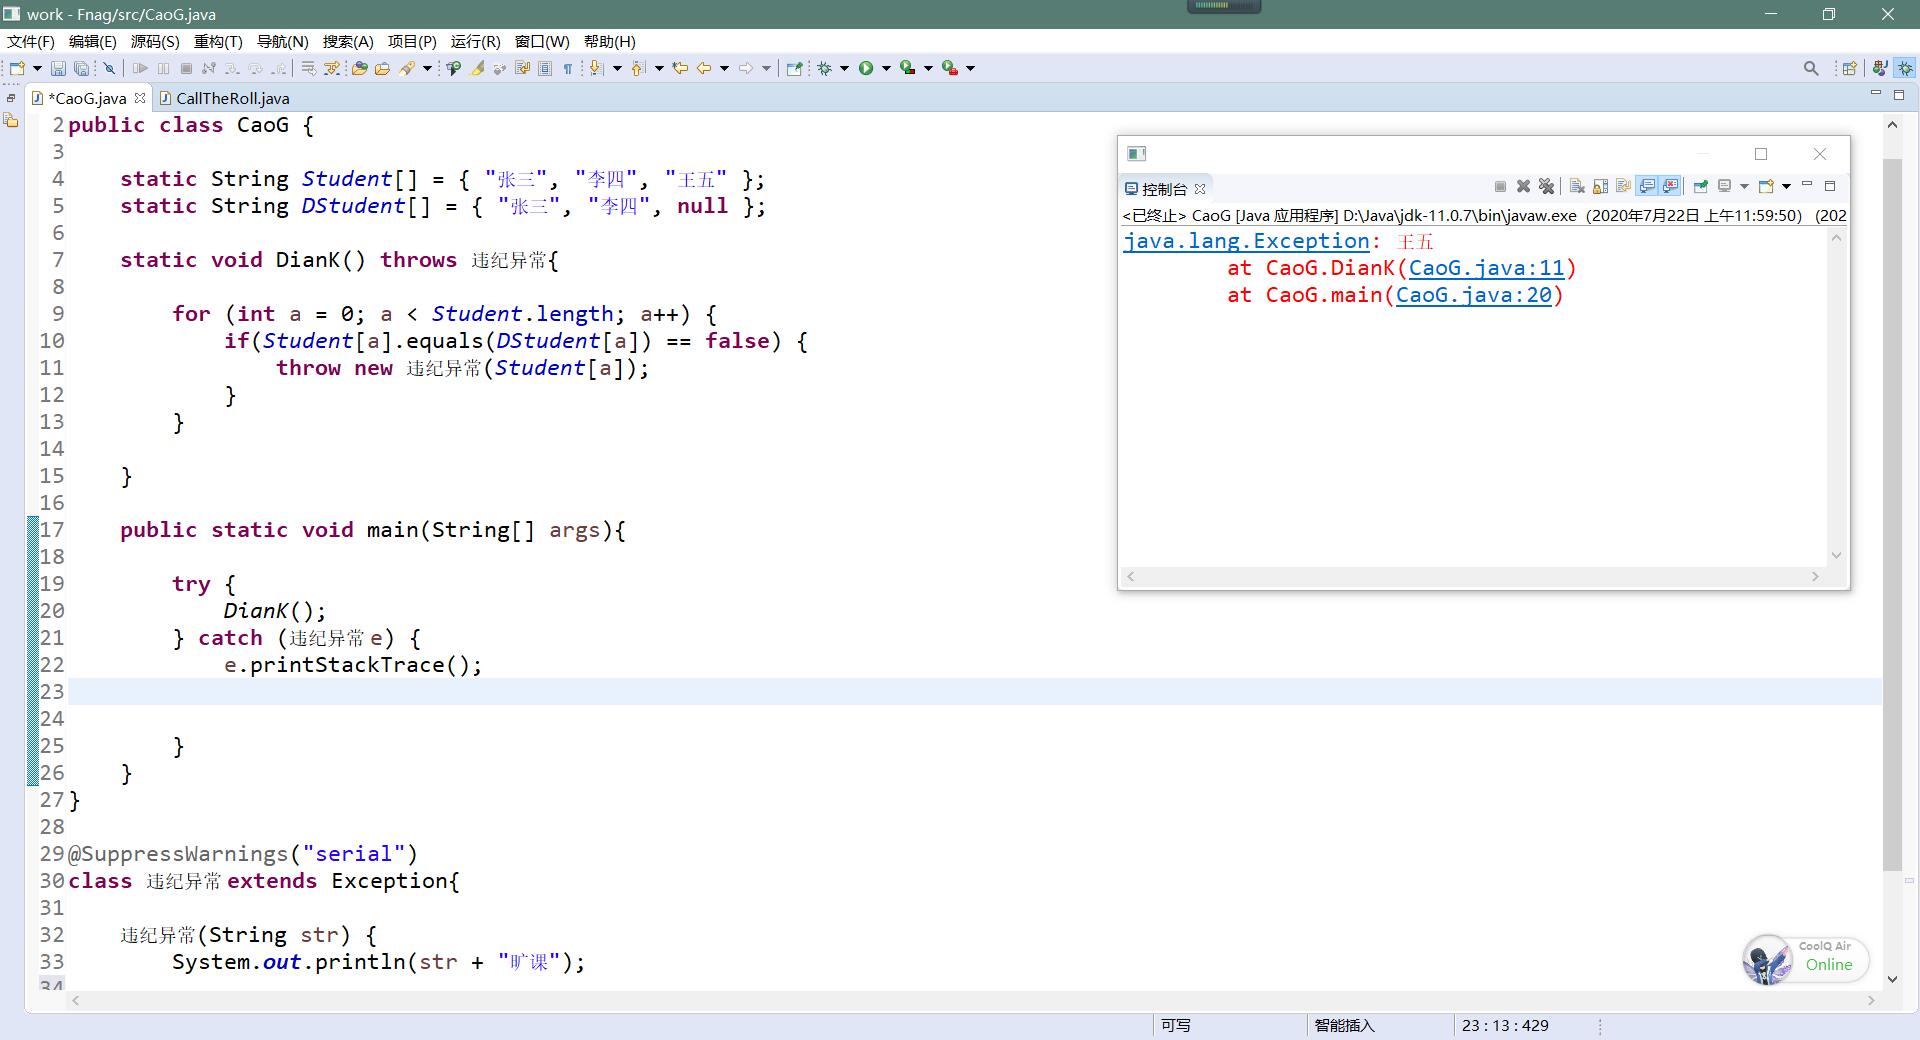Switch to CallTheRoll.java editor tab

(225, 98)
